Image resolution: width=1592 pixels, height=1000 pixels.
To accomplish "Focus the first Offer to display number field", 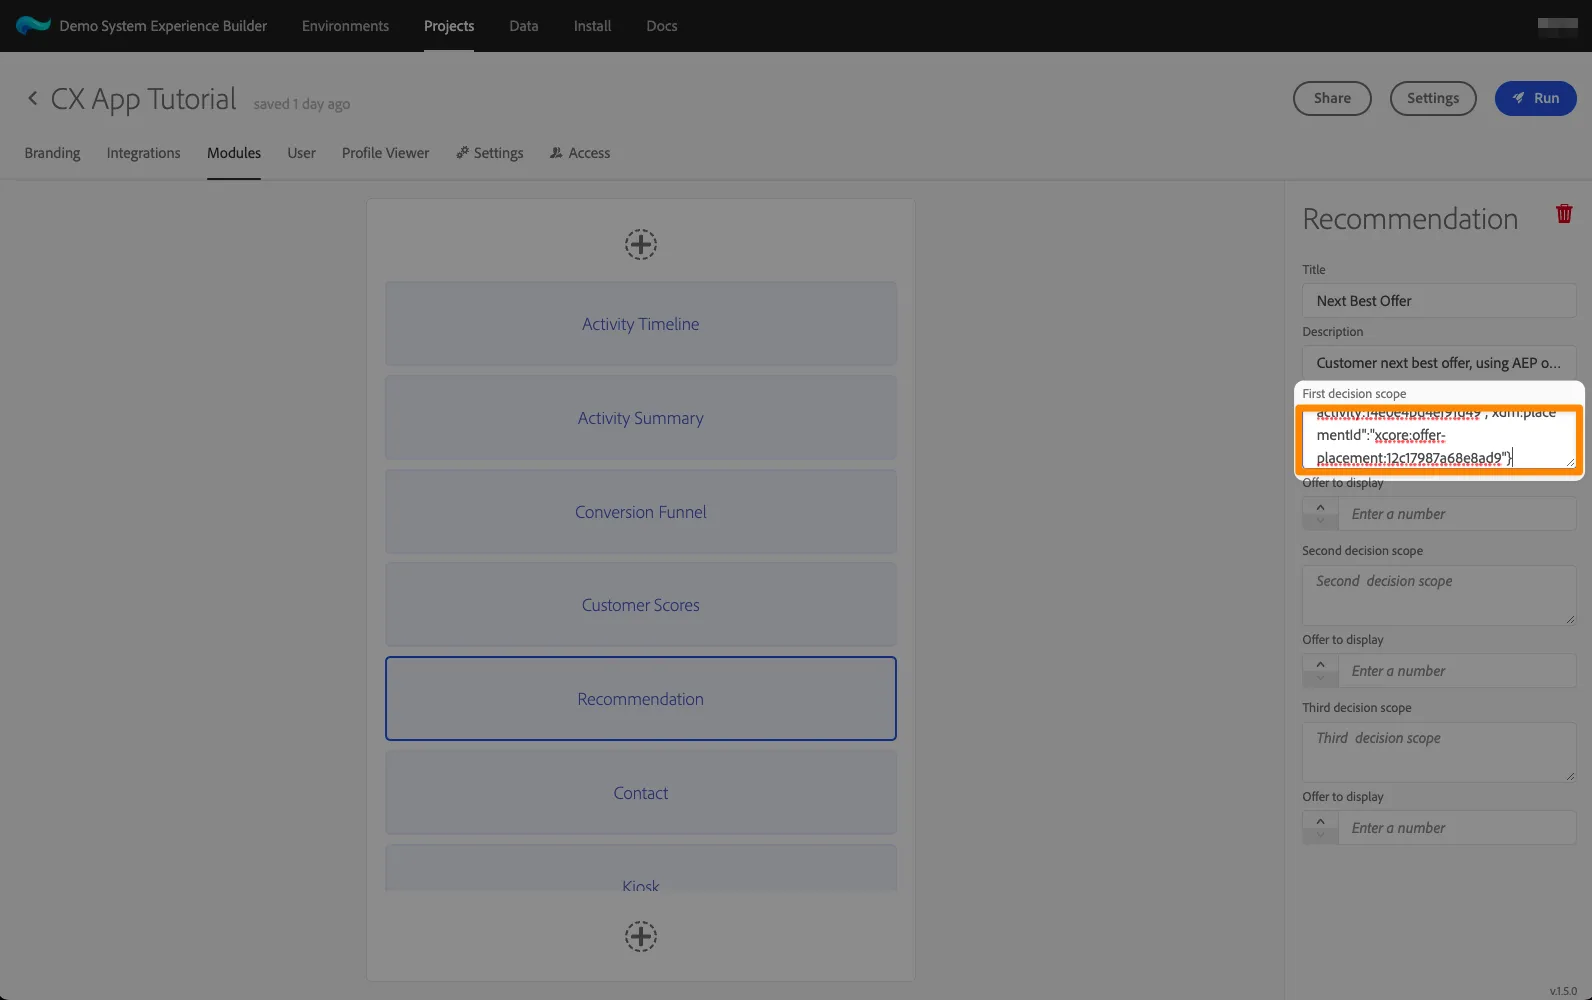I will [1457, 514].
